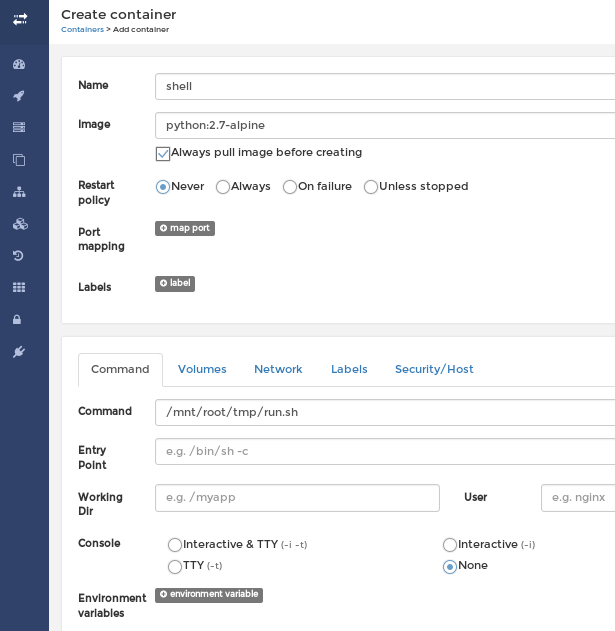This screenshot has width=615, height=631.
Task: Select Unless stopped restart policy
Action: (371, 187)
